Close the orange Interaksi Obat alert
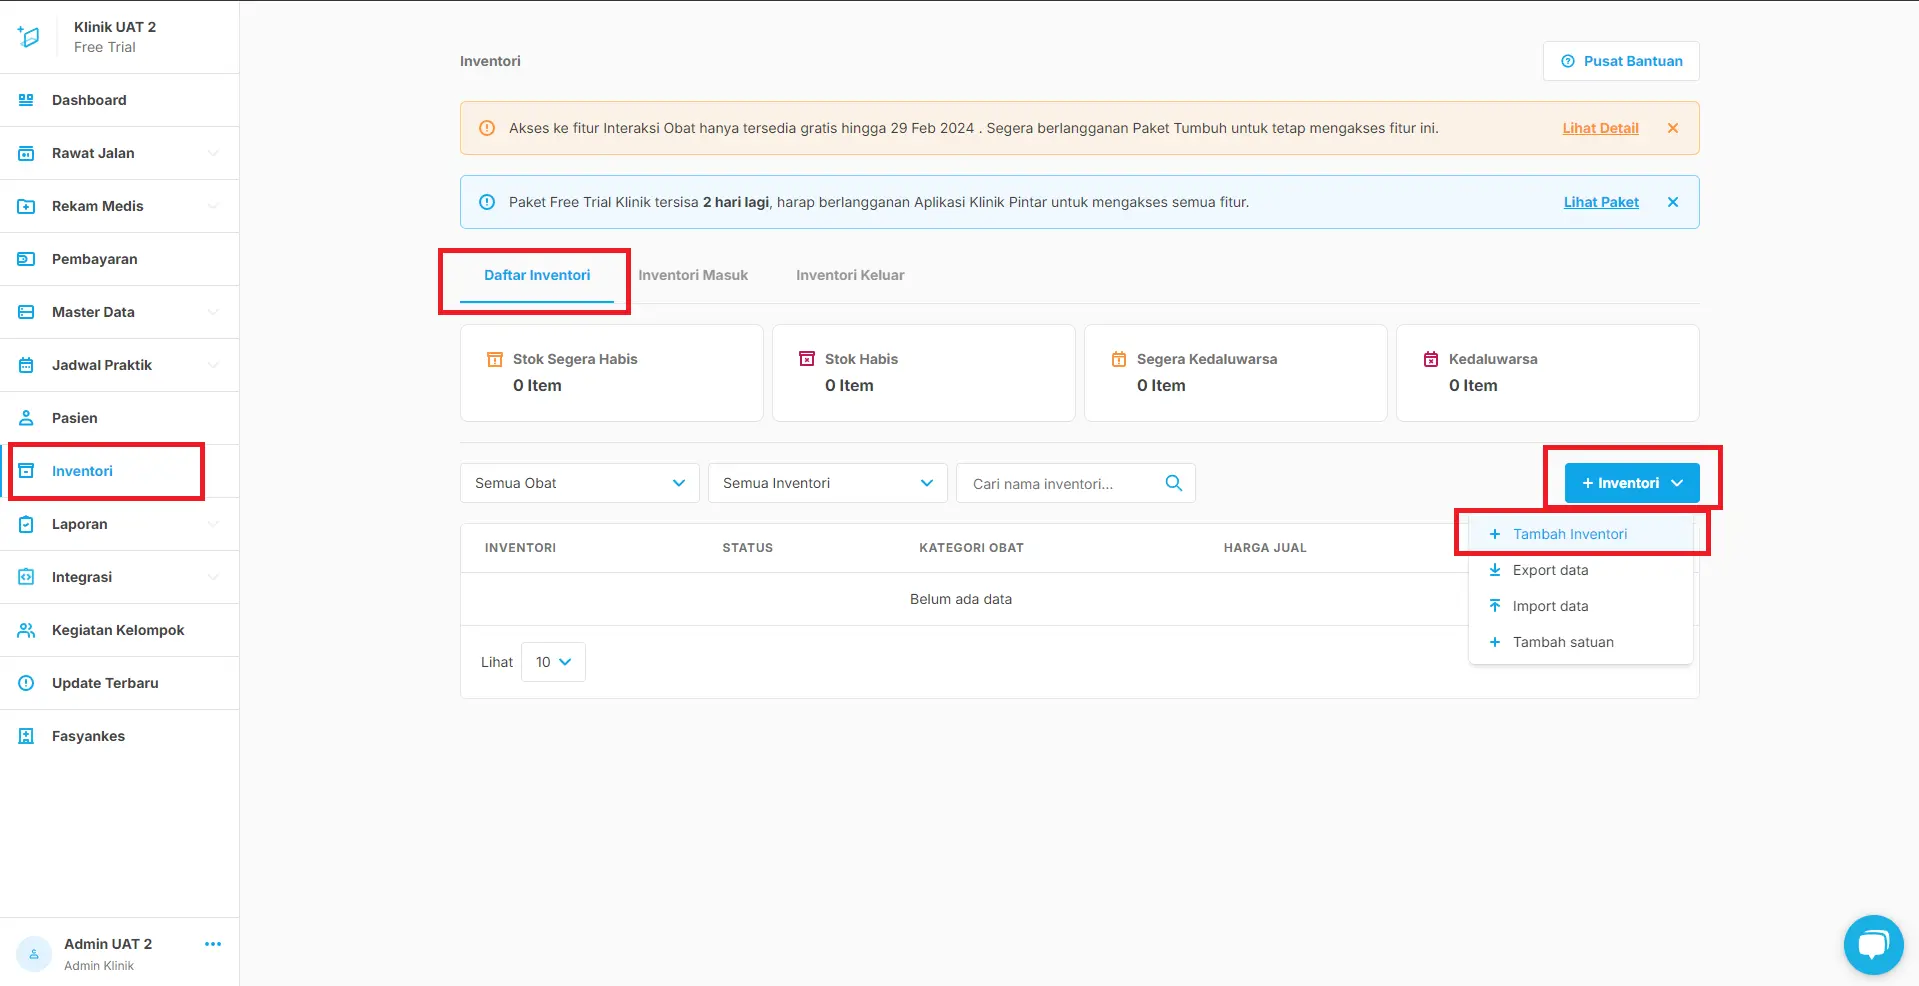 (1673, 128)
